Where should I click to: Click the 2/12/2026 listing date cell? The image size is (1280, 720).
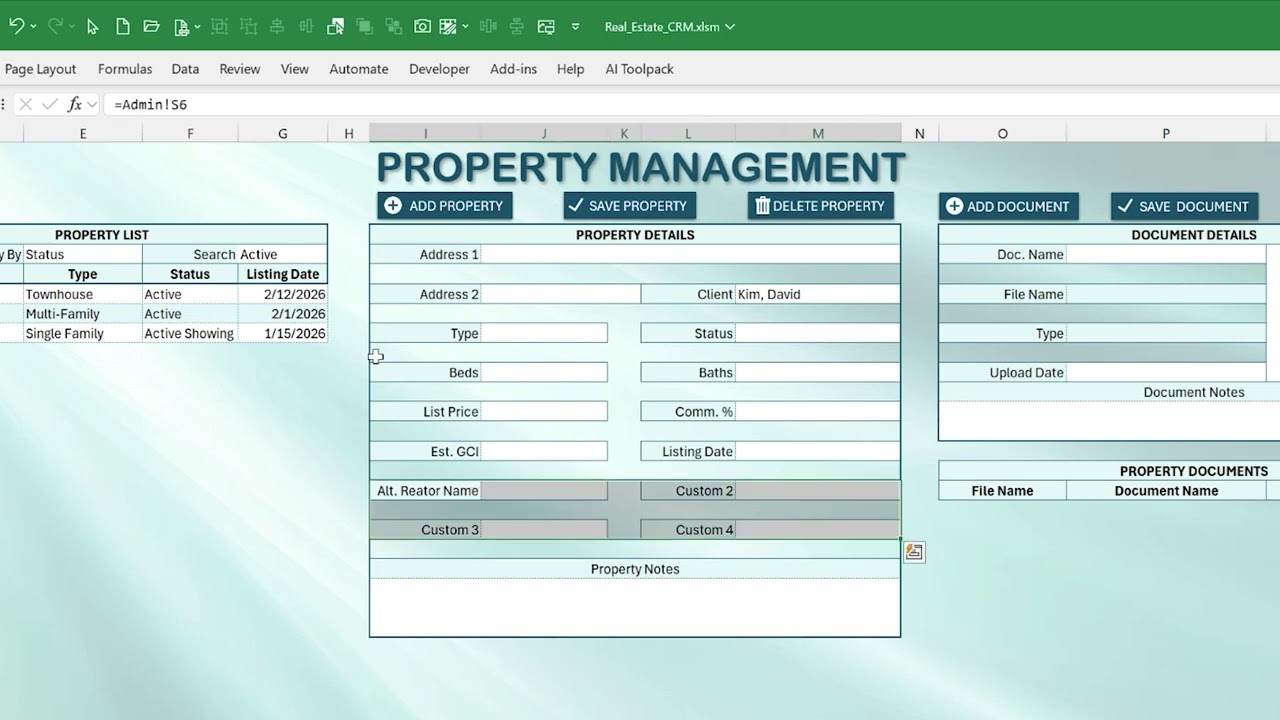[283, 294]
